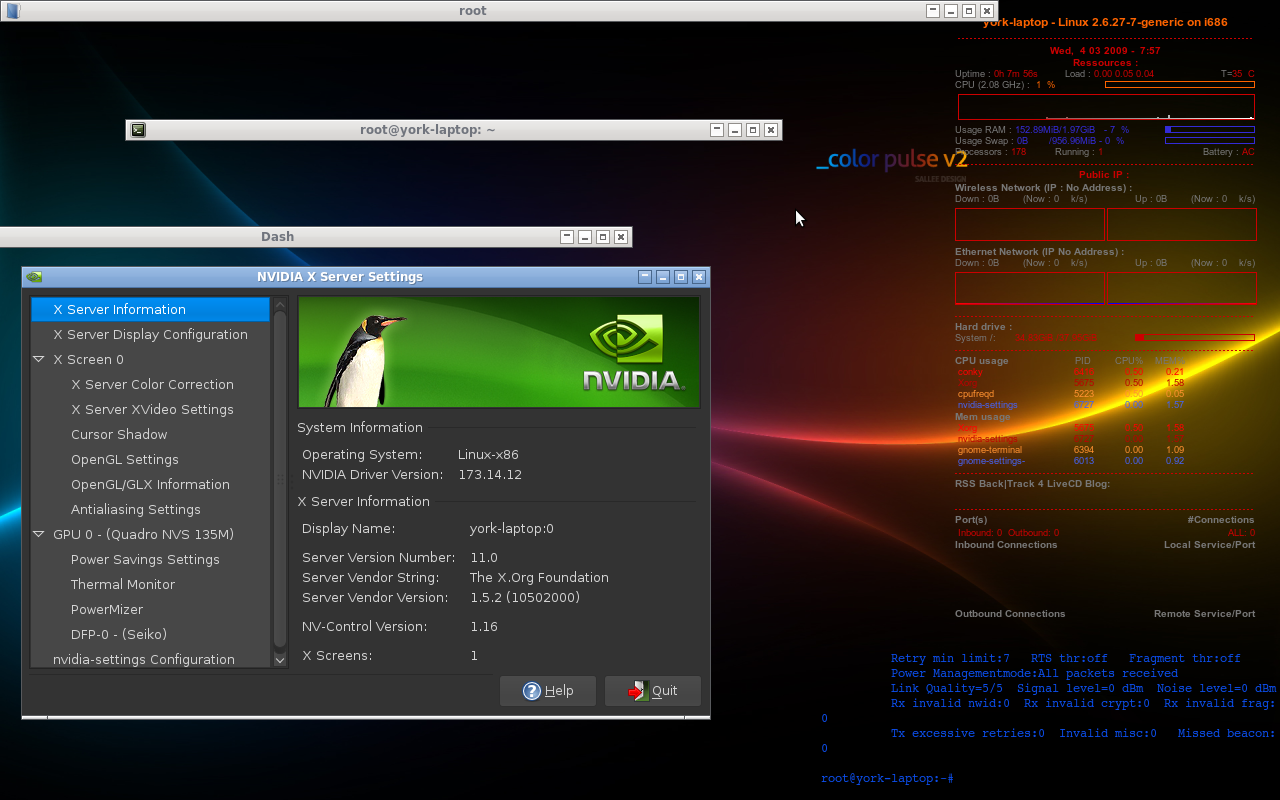Select the GPU 0 - (Quadro NVS 135M) label
Image resolution: width=1280 pixels, height=800 pixels.
click(x=143, y=534)
